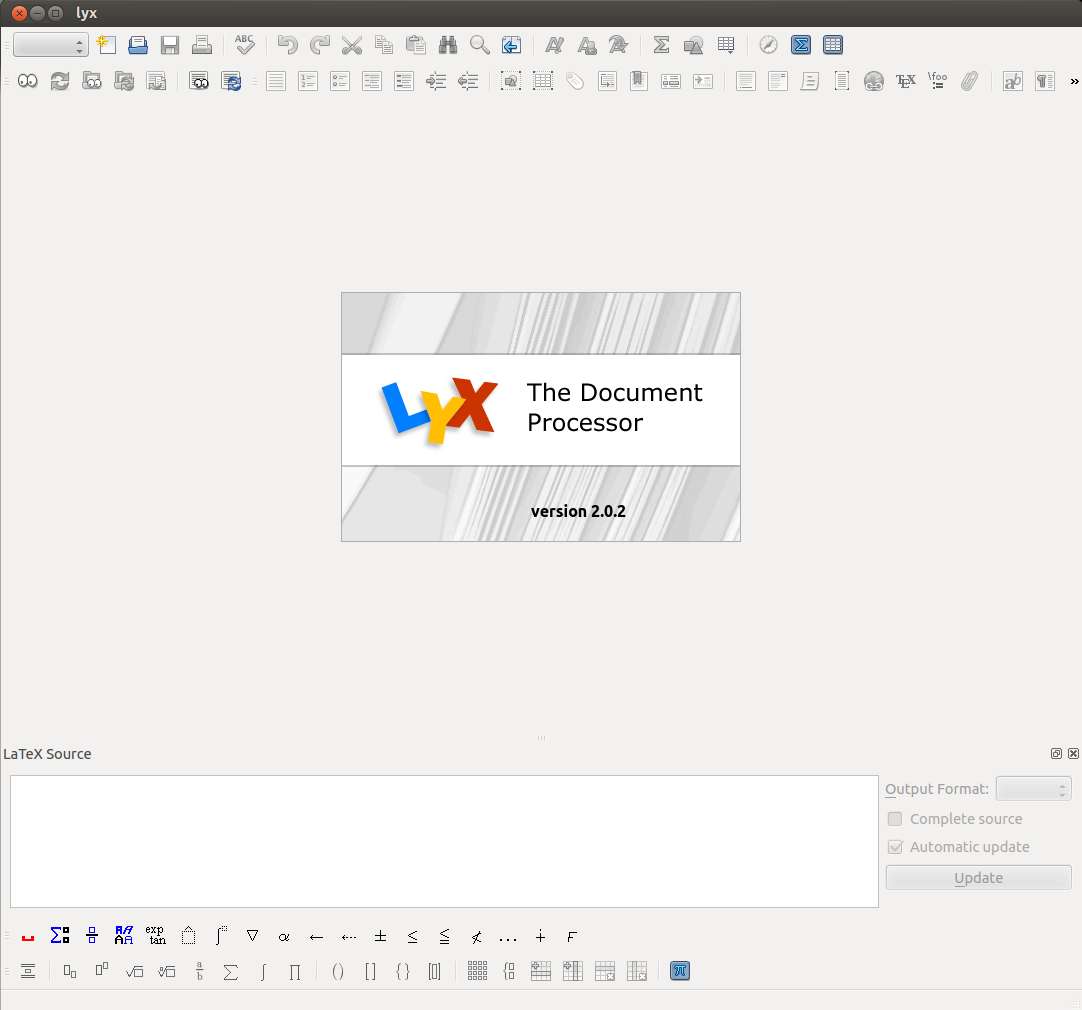Insert an integral symbol from the math toolbar
The height and width of the screenshot is (1010, 1082).
click(263, 971)
